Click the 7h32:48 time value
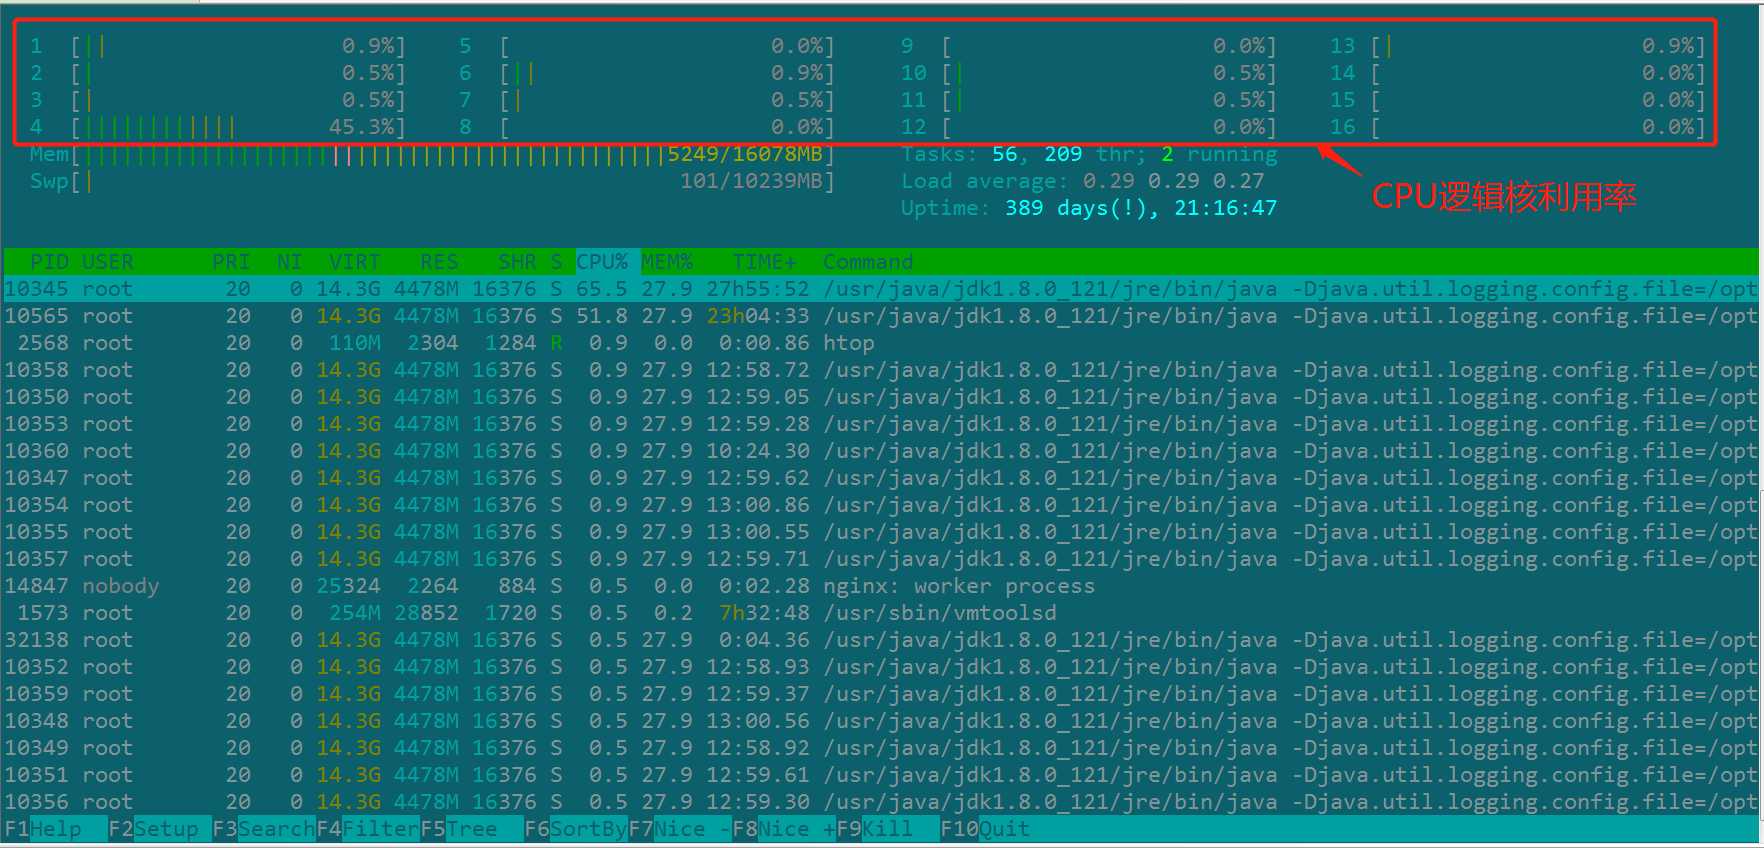The image size is (1764, 848). pyautogui.click(x=764, y=613)
